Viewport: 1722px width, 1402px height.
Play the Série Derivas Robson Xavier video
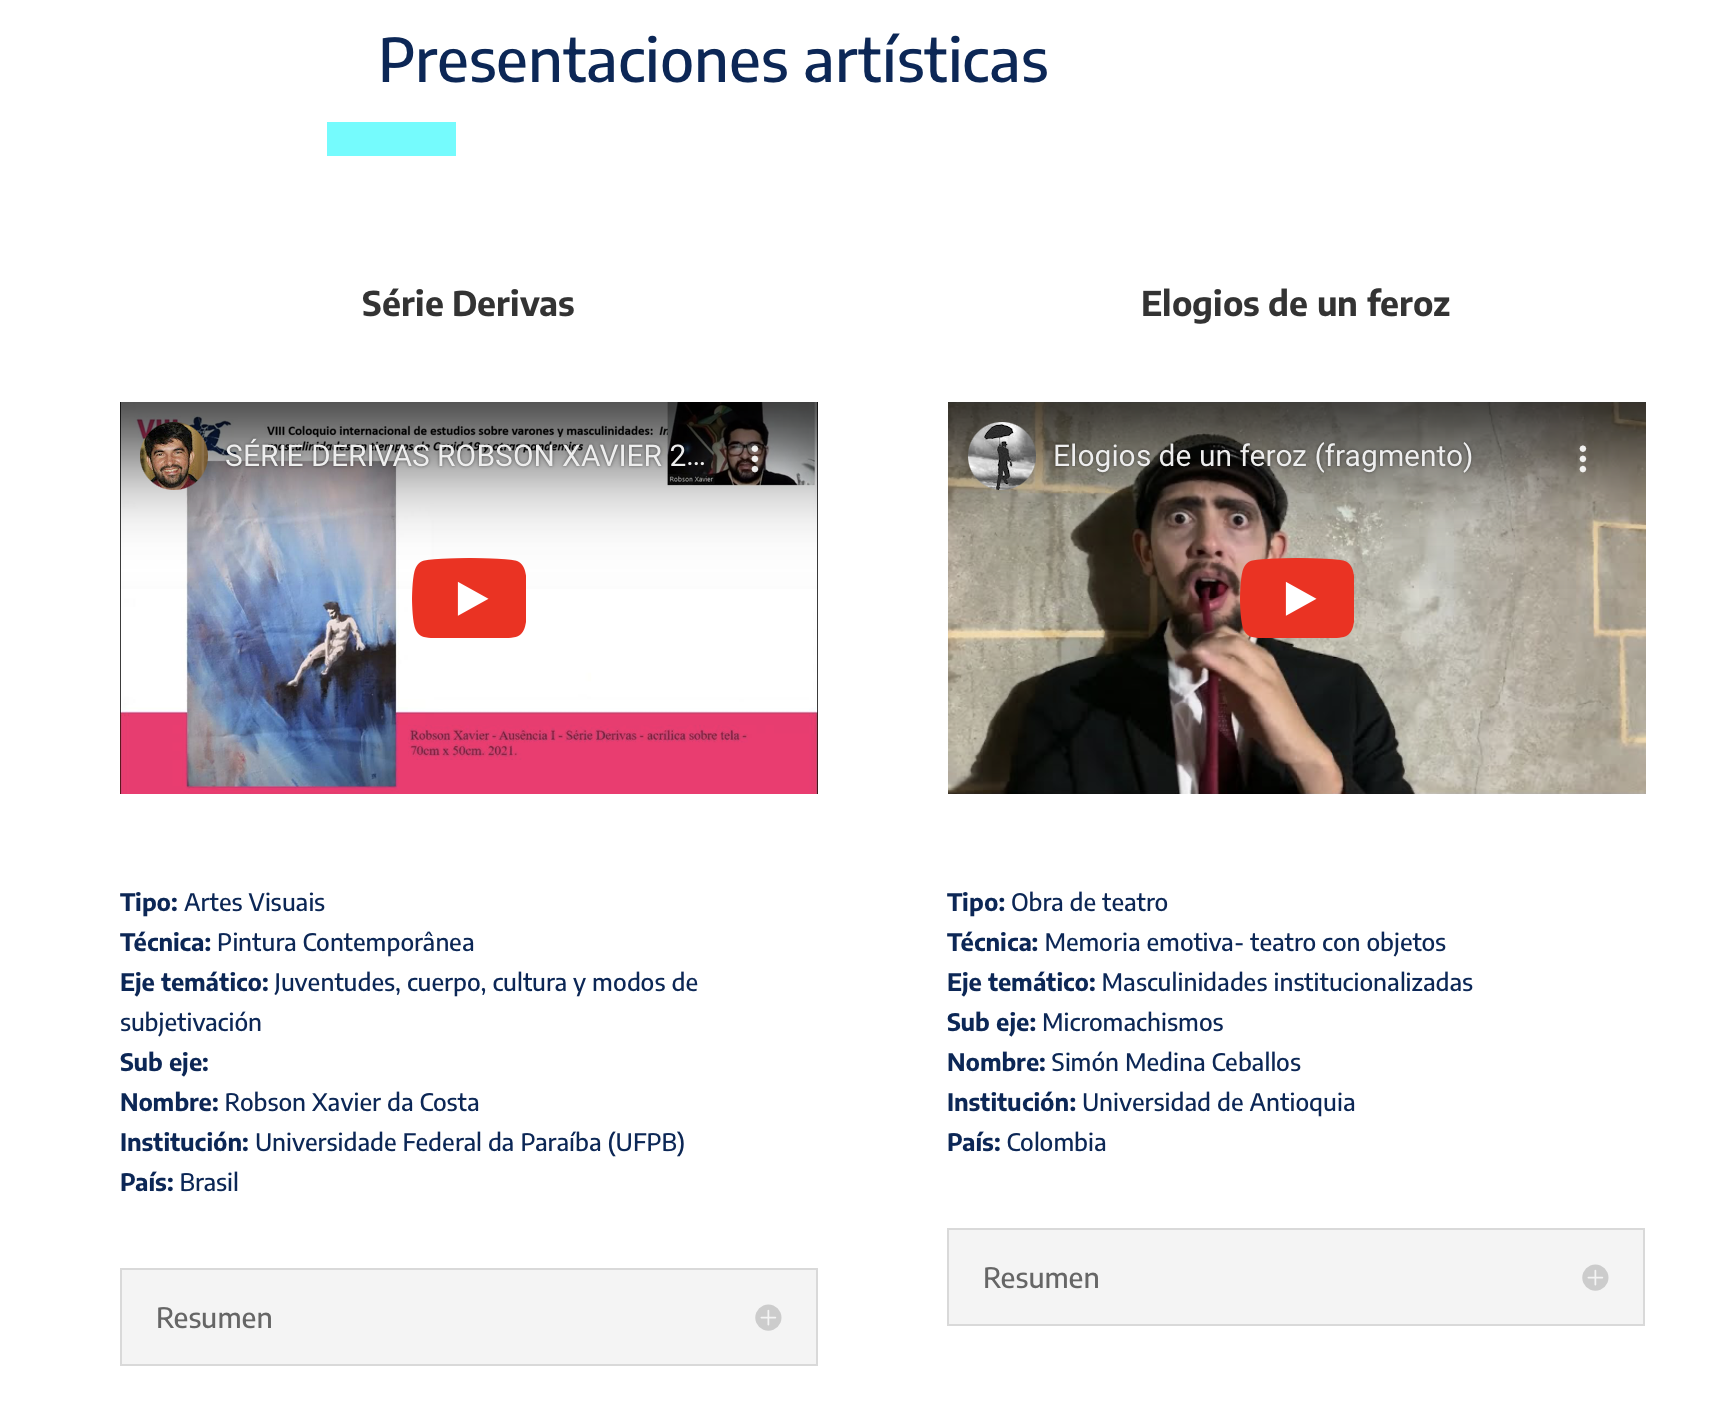(469, 598)
